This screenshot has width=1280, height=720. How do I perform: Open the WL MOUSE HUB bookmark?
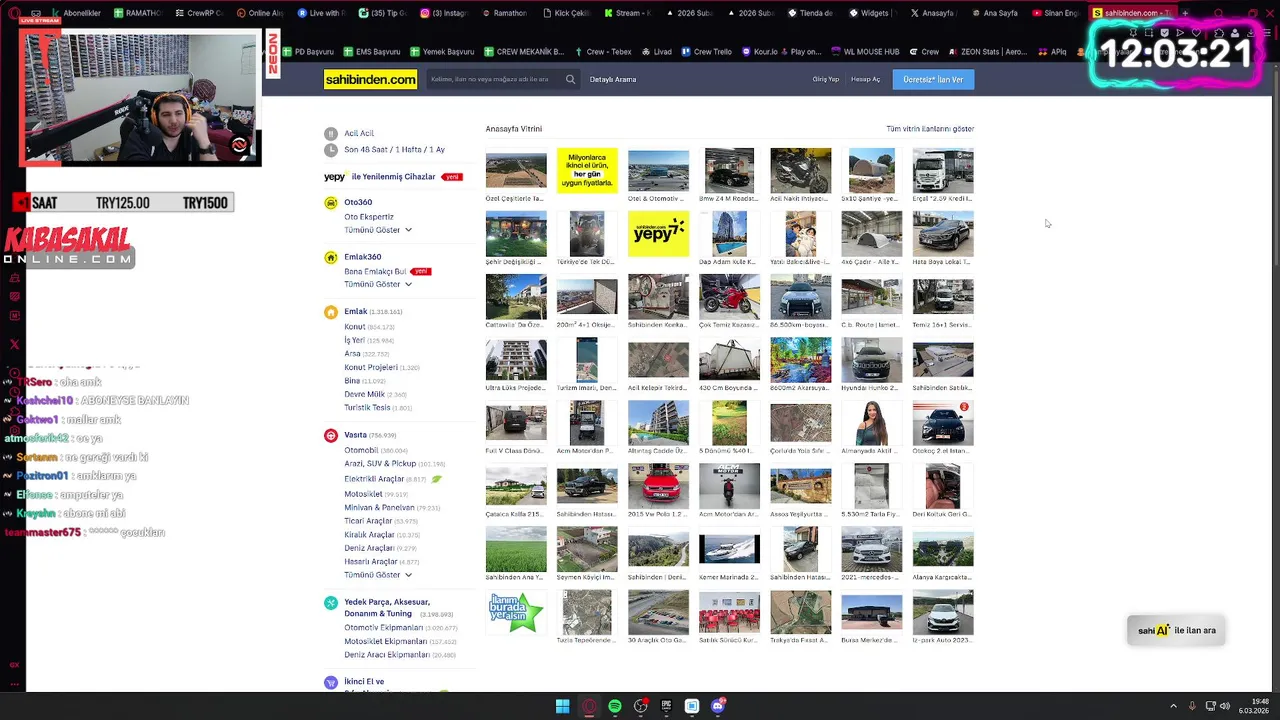pos(865,51)
